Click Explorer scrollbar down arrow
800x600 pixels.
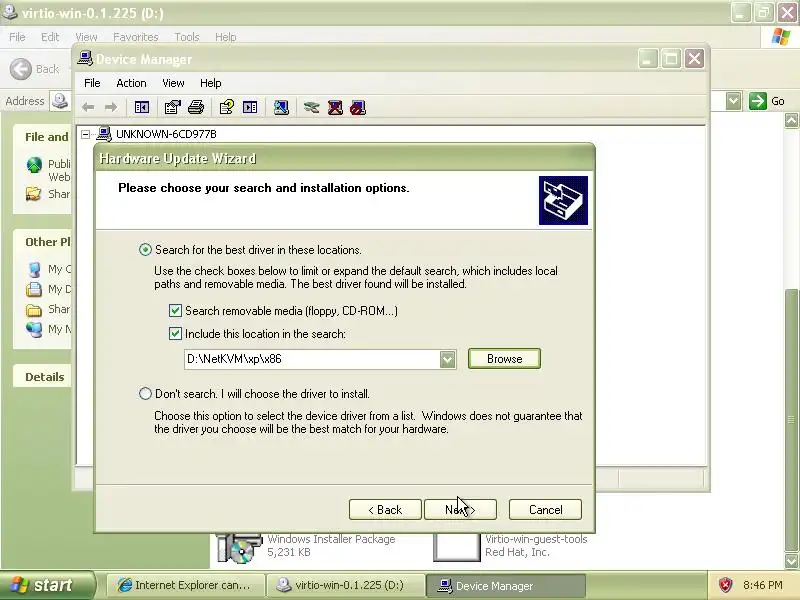point(791,561)
